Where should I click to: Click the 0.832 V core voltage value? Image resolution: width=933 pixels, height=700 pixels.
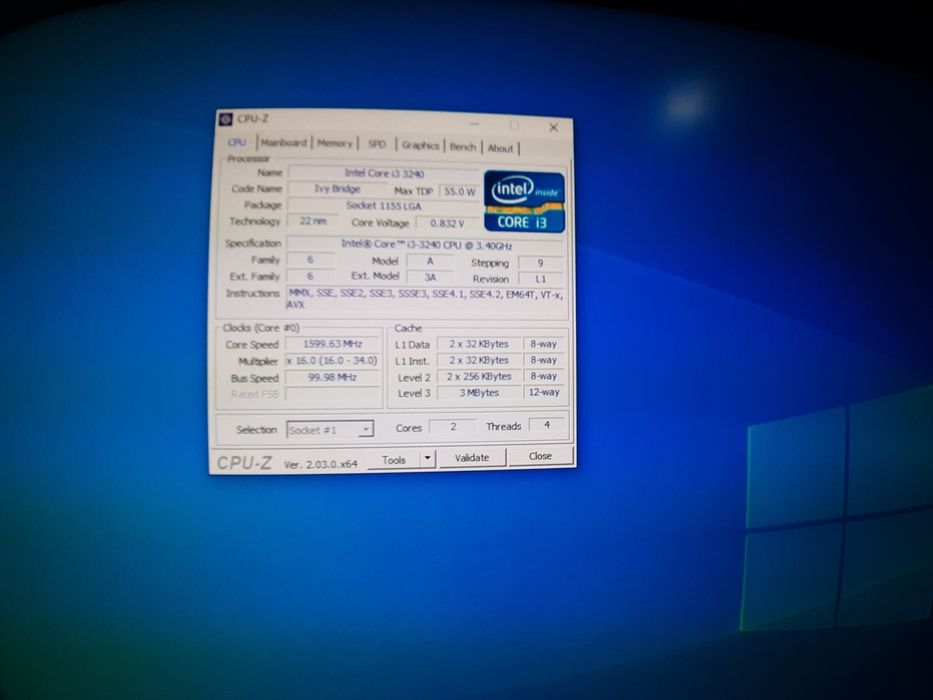coord(447,223)
